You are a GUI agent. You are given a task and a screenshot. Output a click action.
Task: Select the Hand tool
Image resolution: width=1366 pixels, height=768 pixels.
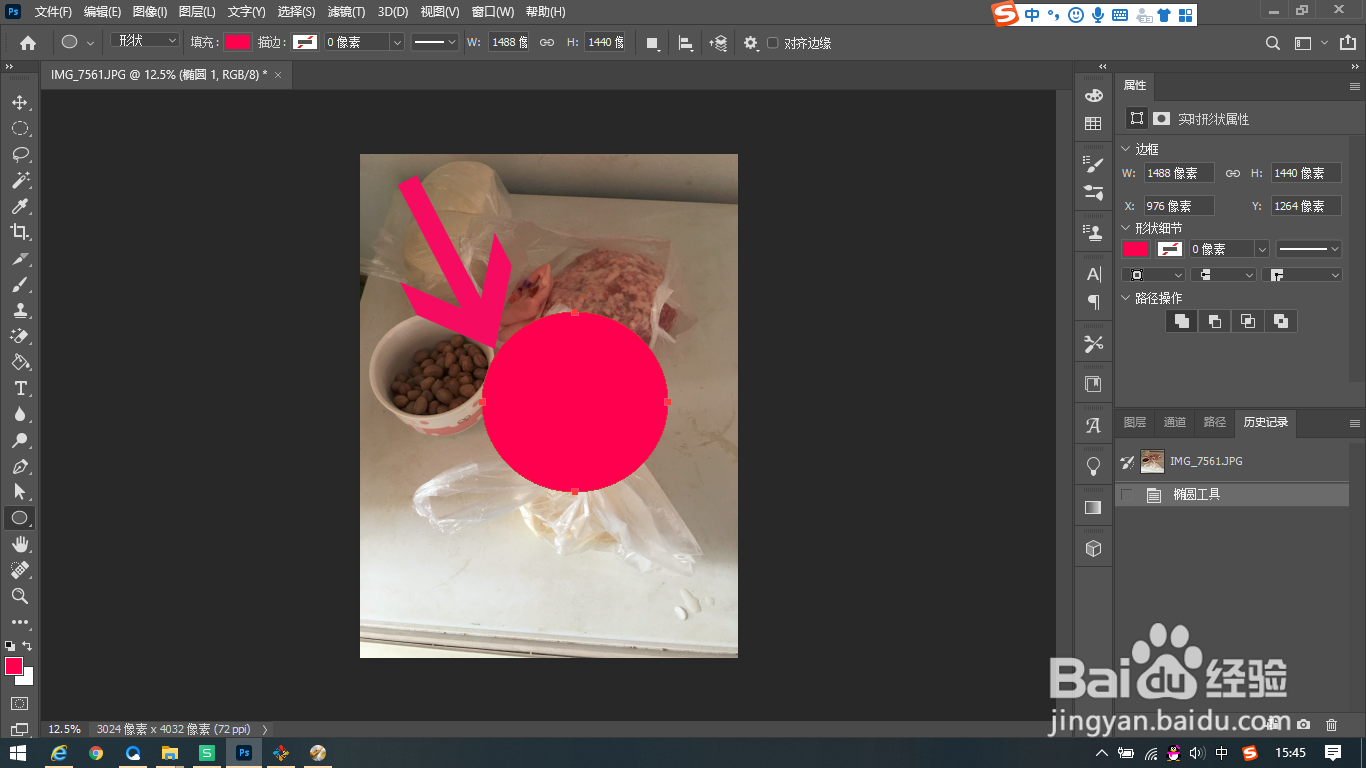click(x=19, y=544)
